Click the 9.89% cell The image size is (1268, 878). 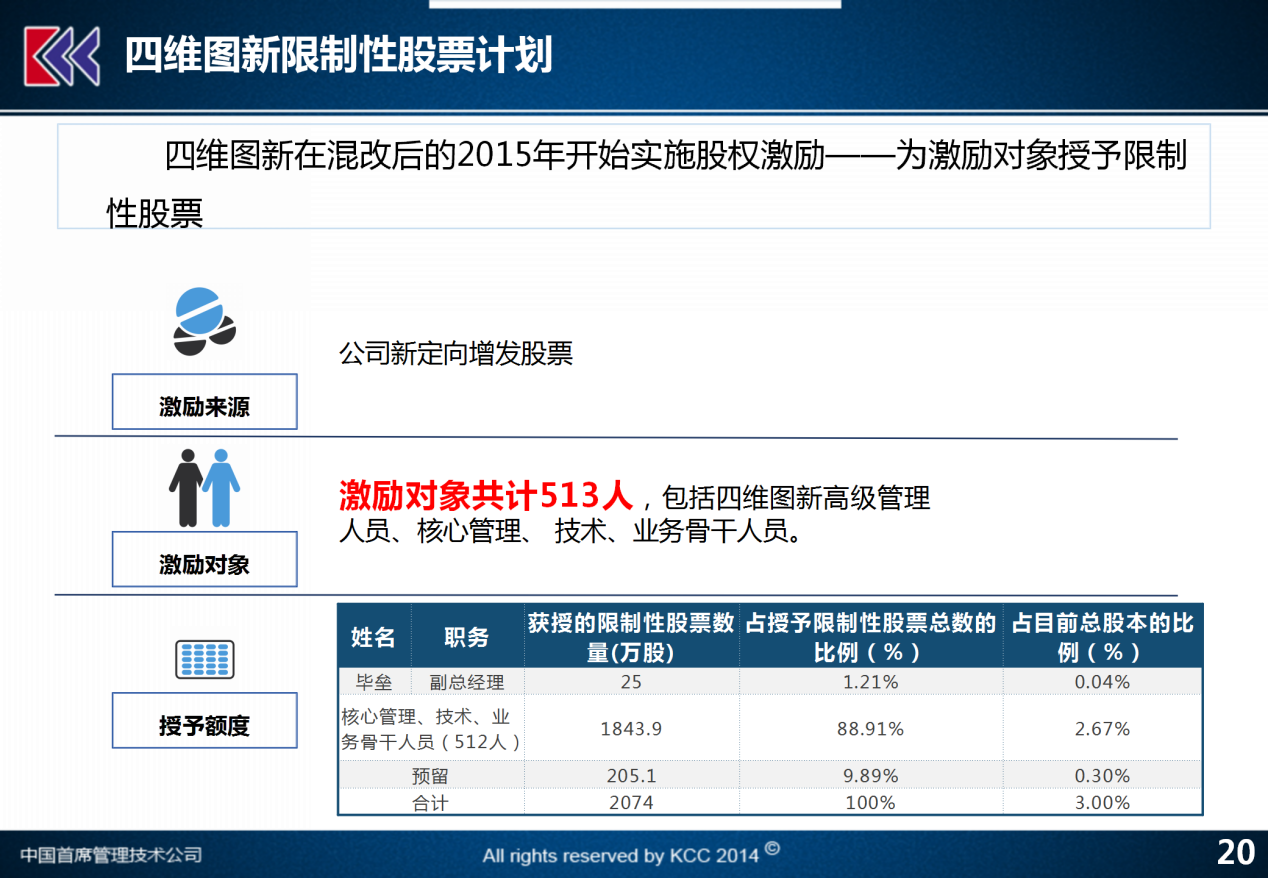click(870, 776)
